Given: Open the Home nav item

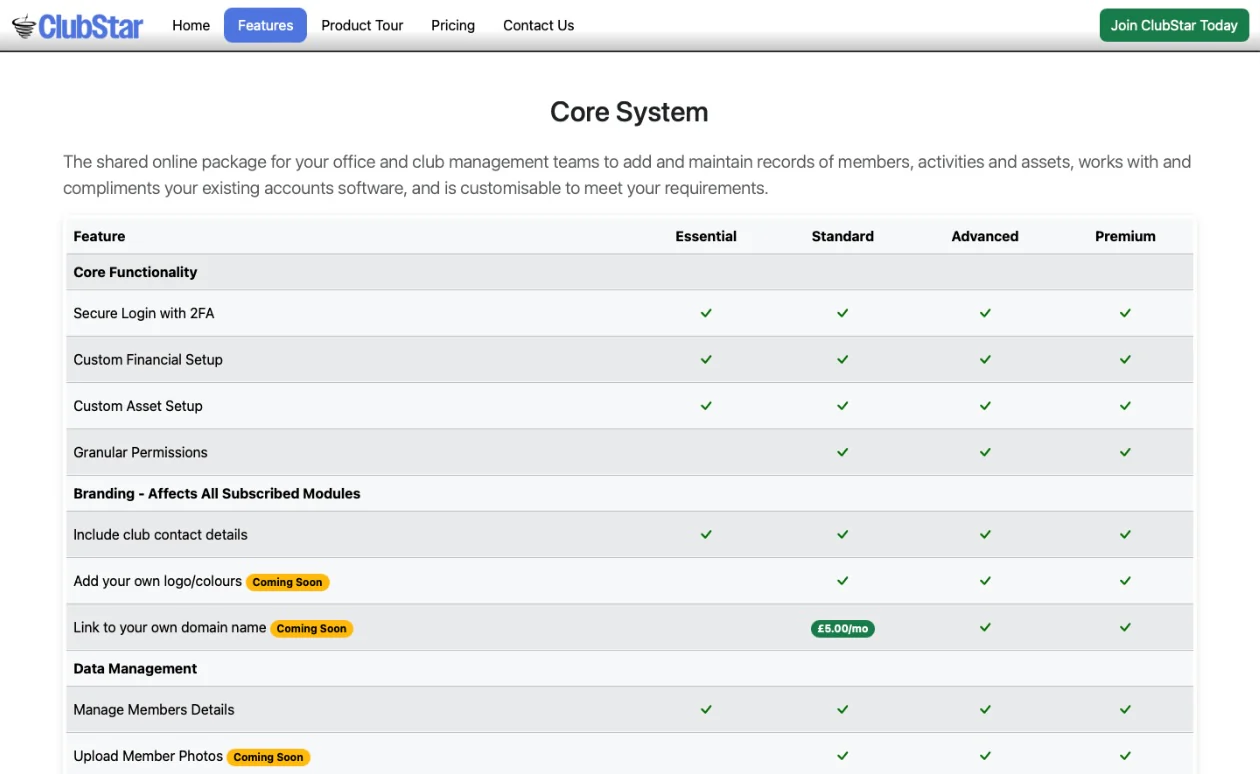Looking at the screenshot, I should (x=191, y=25).
